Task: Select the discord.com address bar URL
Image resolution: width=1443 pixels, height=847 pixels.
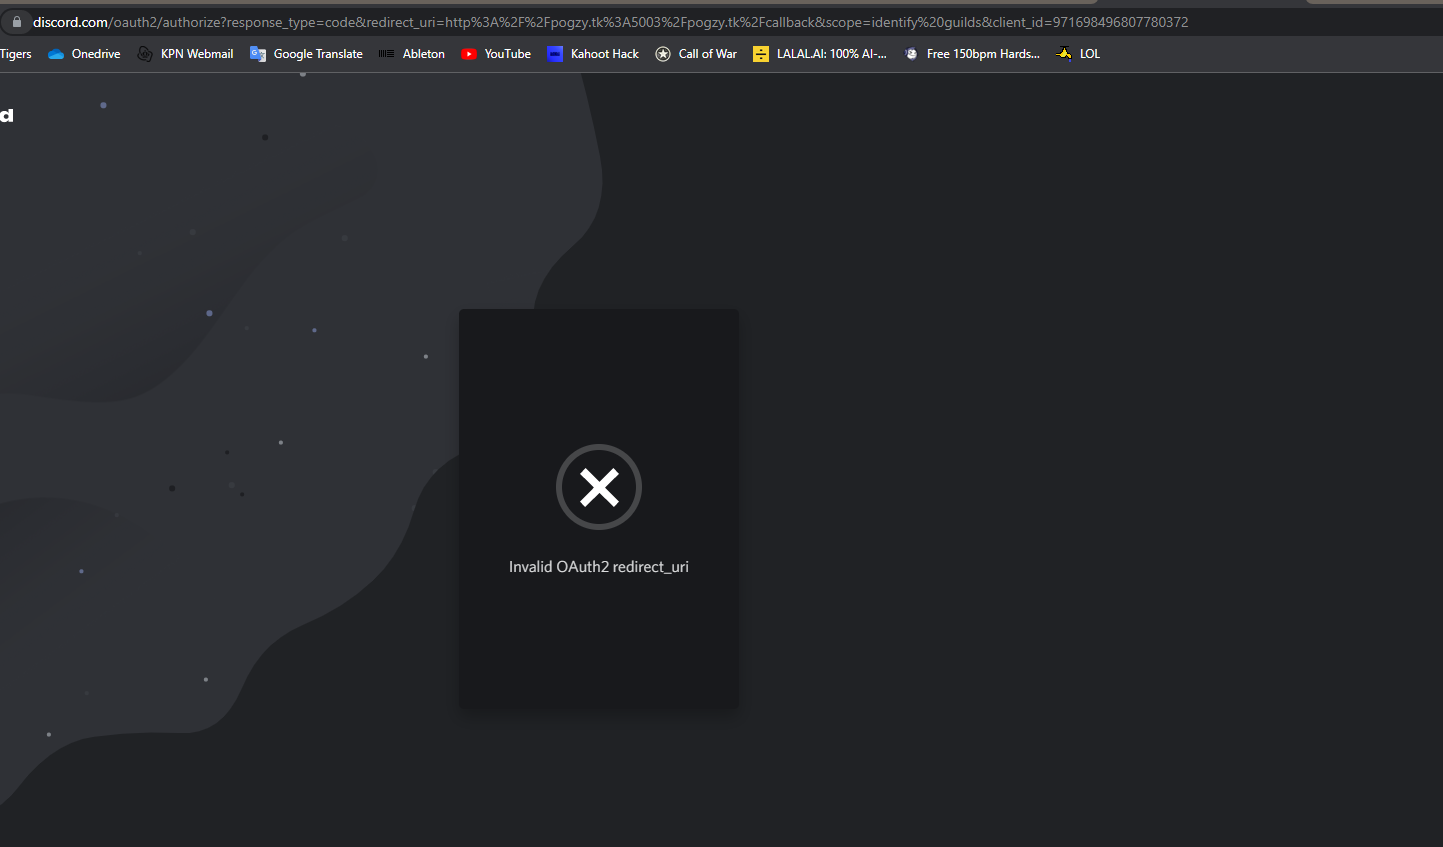Action: click(600, 21)
